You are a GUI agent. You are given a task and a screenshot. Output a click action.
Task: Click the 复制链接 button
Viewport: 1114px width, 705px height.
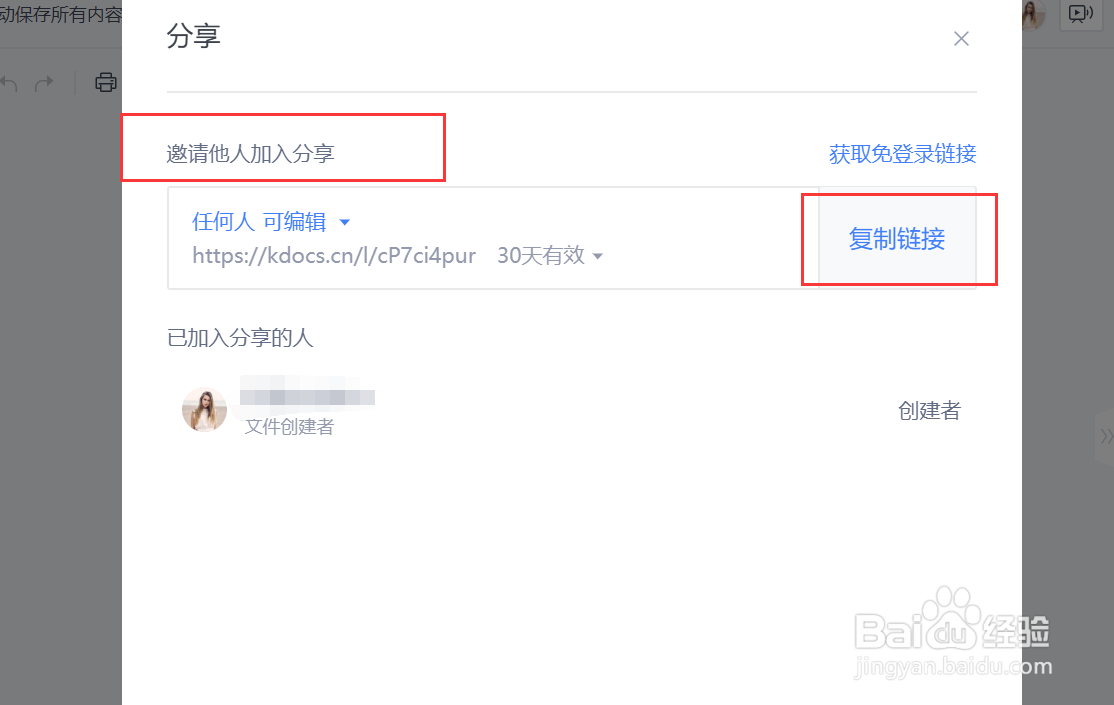(x=897, y=239)
